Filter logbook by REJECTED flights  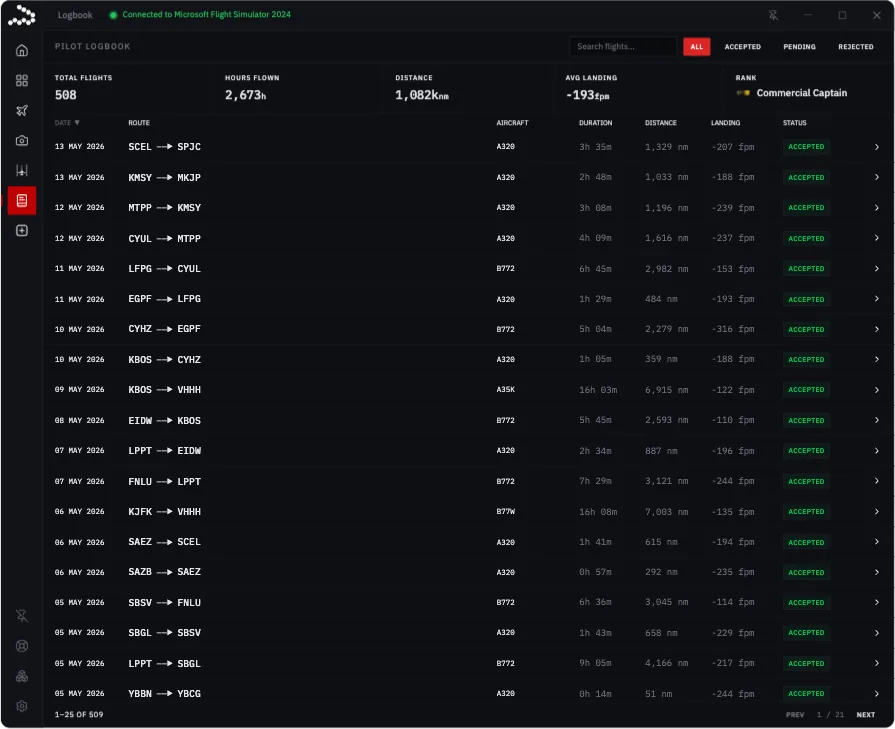(856, 47)
